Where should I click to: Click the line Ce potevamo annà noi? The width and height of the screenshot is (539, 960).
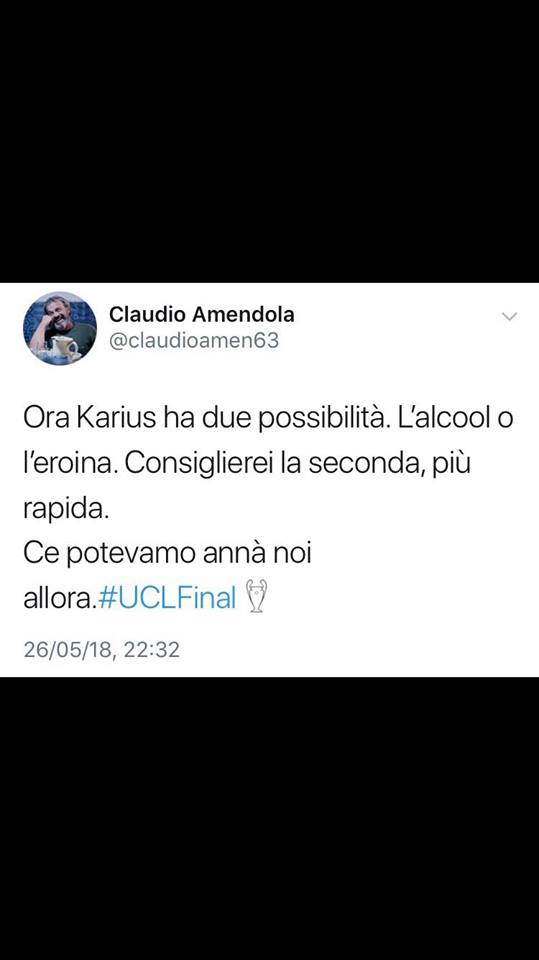167,553
